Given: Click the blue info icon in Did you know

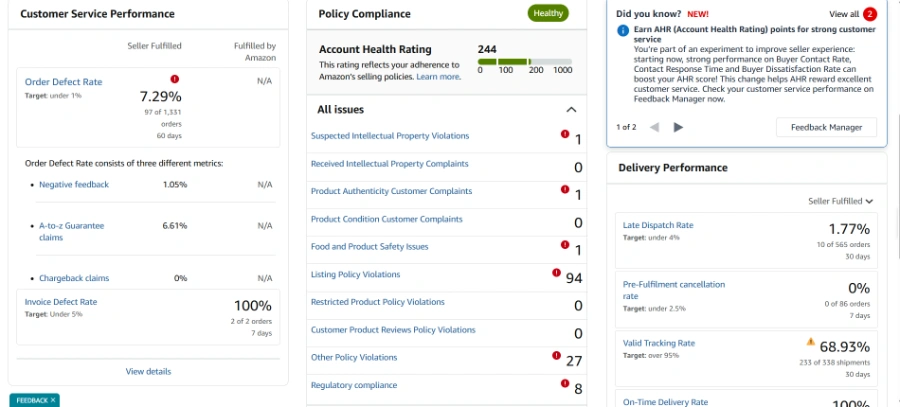Looking at the screenshot, I should [623, 30].
